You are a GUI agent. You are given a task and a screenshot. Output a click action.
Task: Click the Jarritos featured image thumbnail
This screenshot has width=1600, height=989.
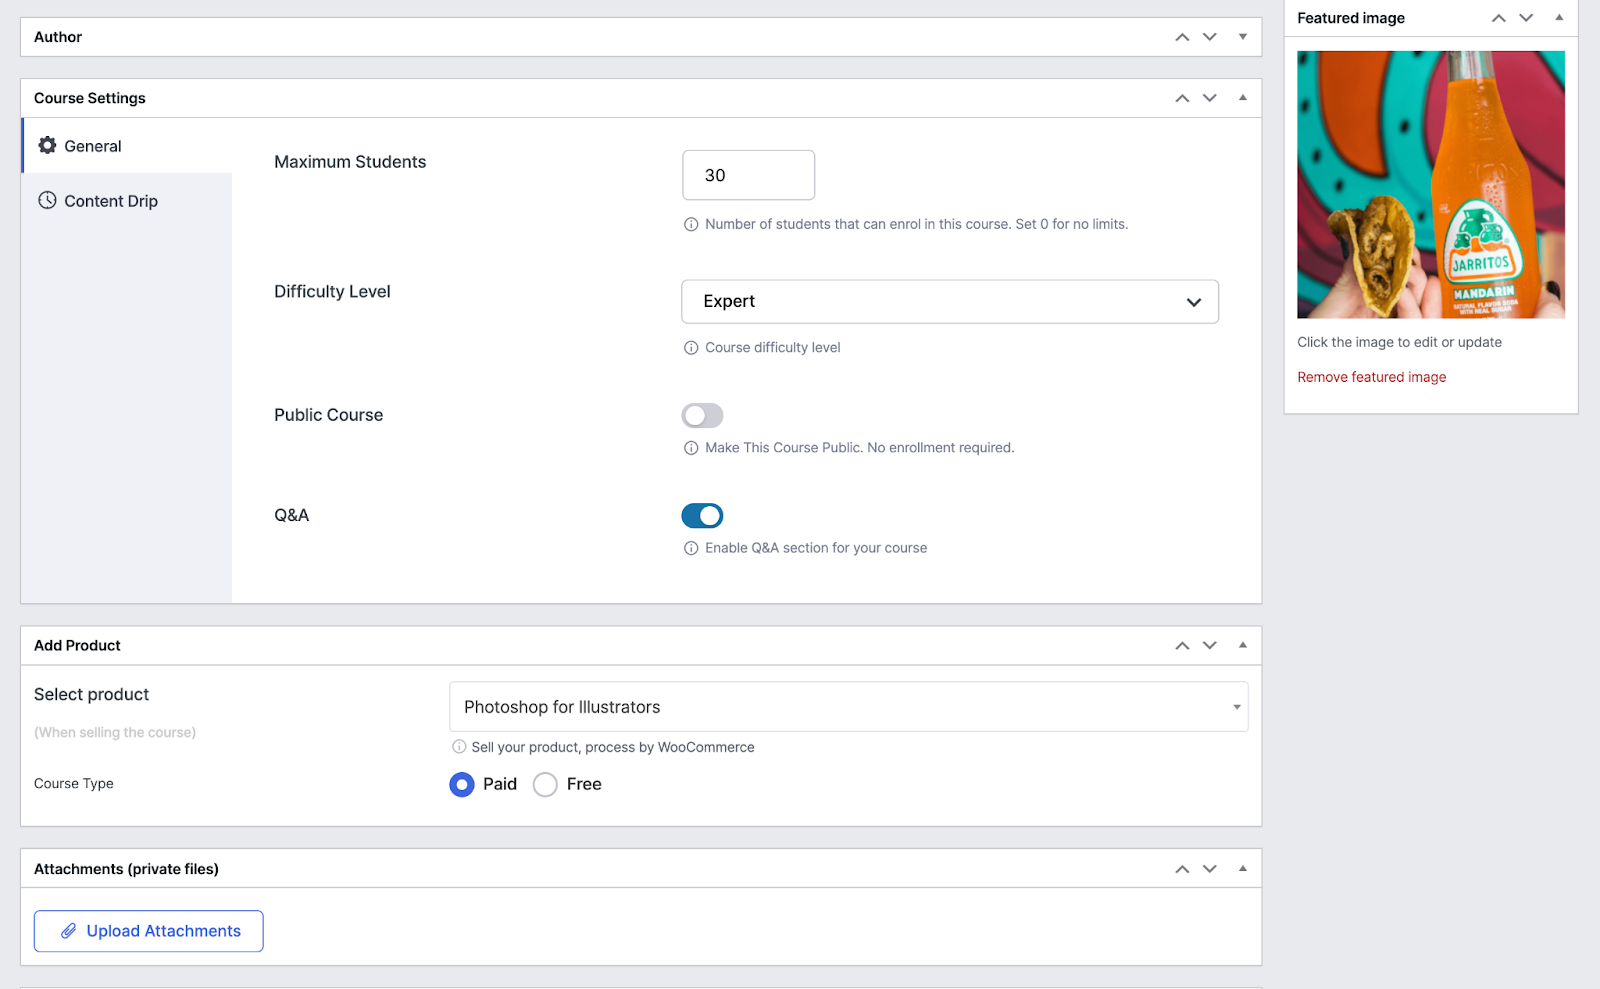click(1430, 185)
